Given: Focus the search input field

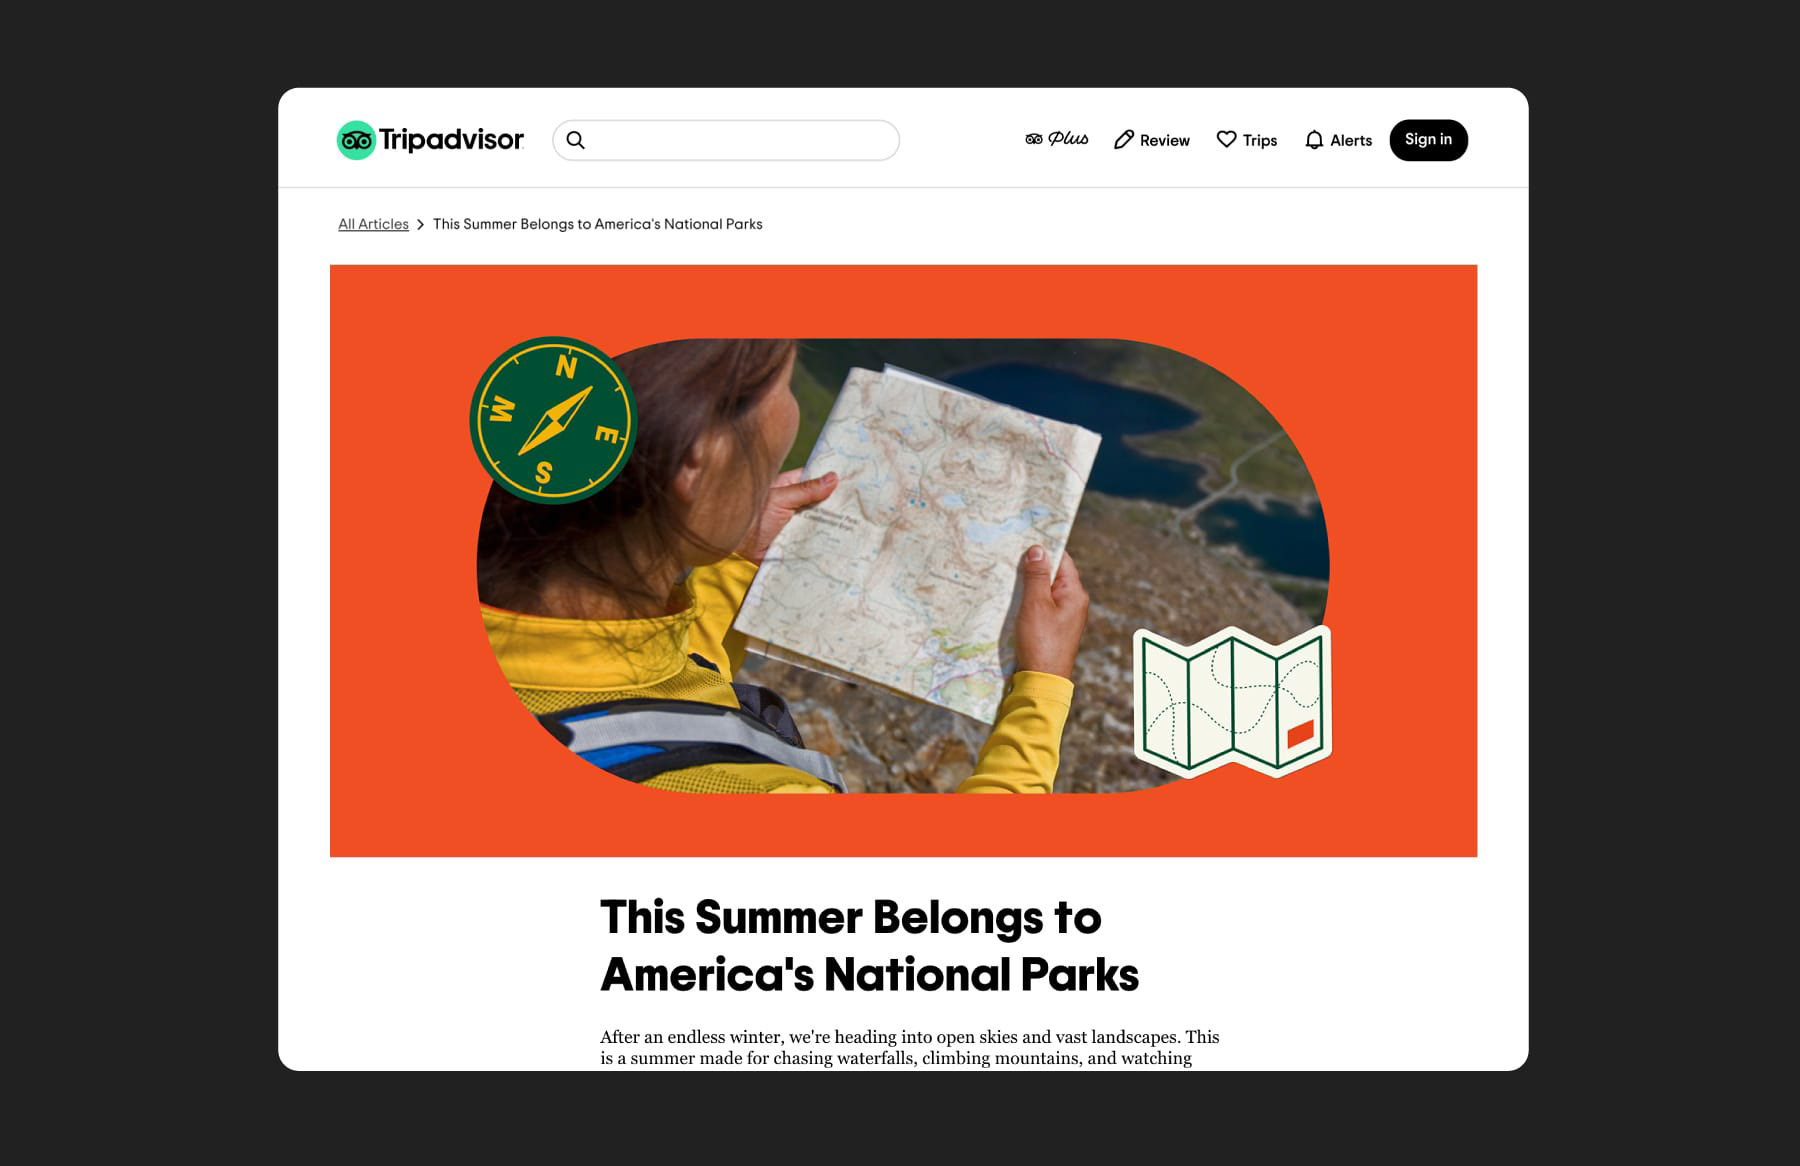Looking at the screenshot, I should (726, 140).
